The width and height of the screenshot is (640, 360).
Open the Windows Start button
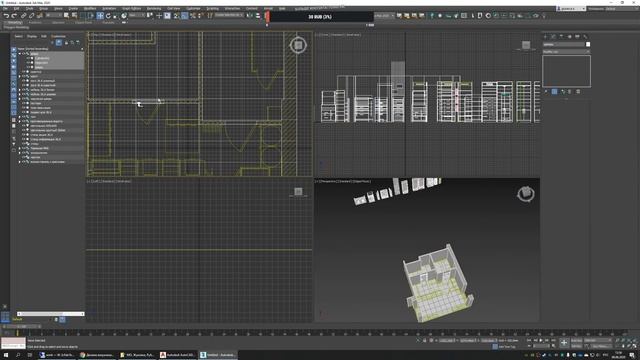[x=6, y=355]
